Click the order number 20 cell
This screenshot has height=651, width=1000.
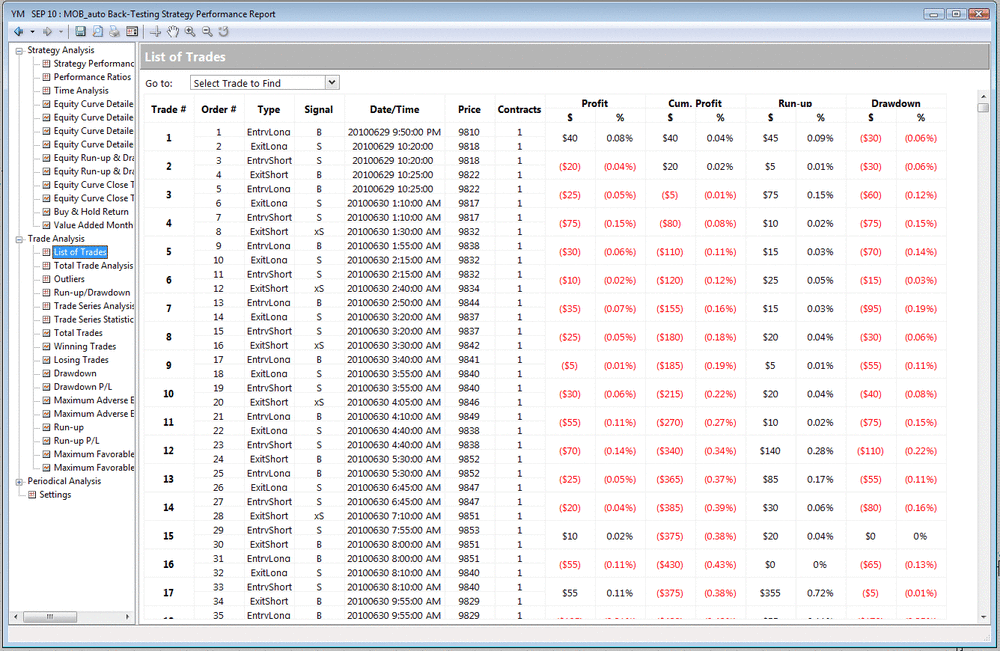point(219,402)
